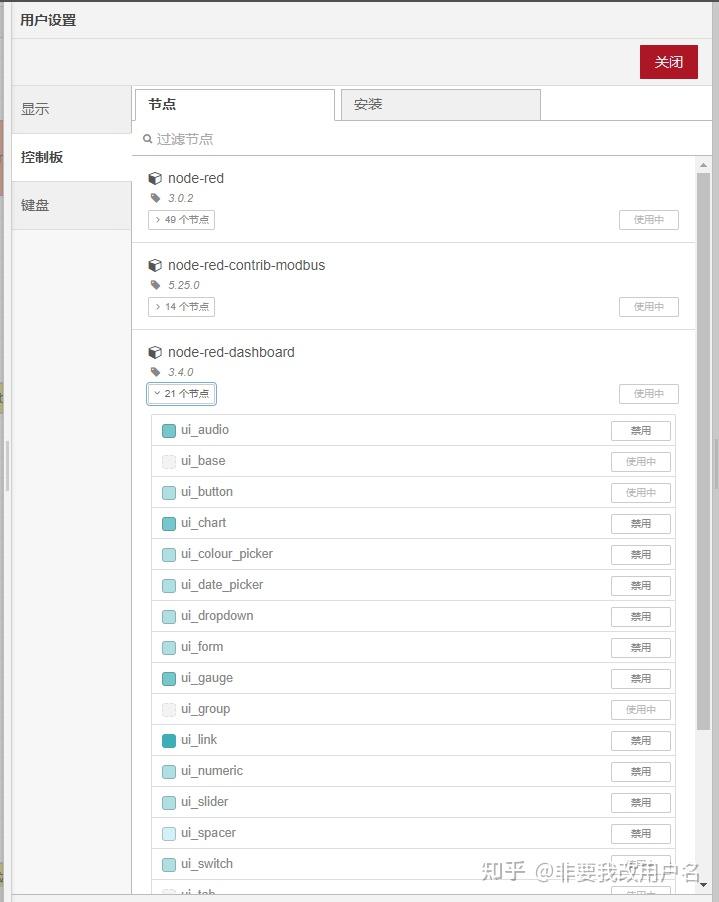719x902 pixels.
Task: Select the ui_chart node icon
Action: pos(168,523)
